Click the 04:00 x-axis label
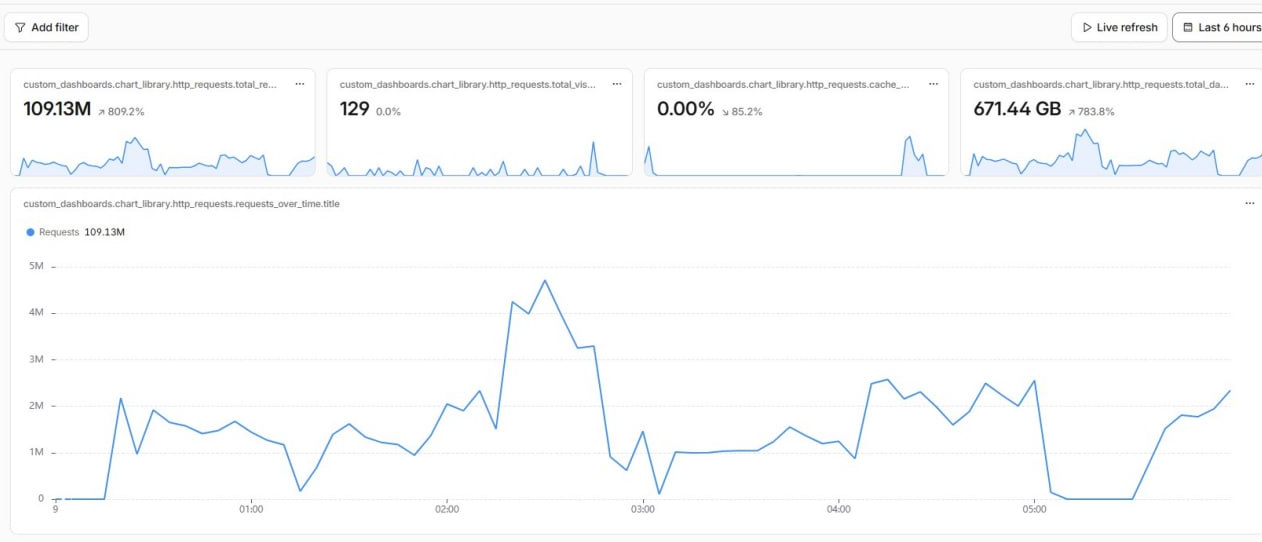 click(x=838, y=509)
